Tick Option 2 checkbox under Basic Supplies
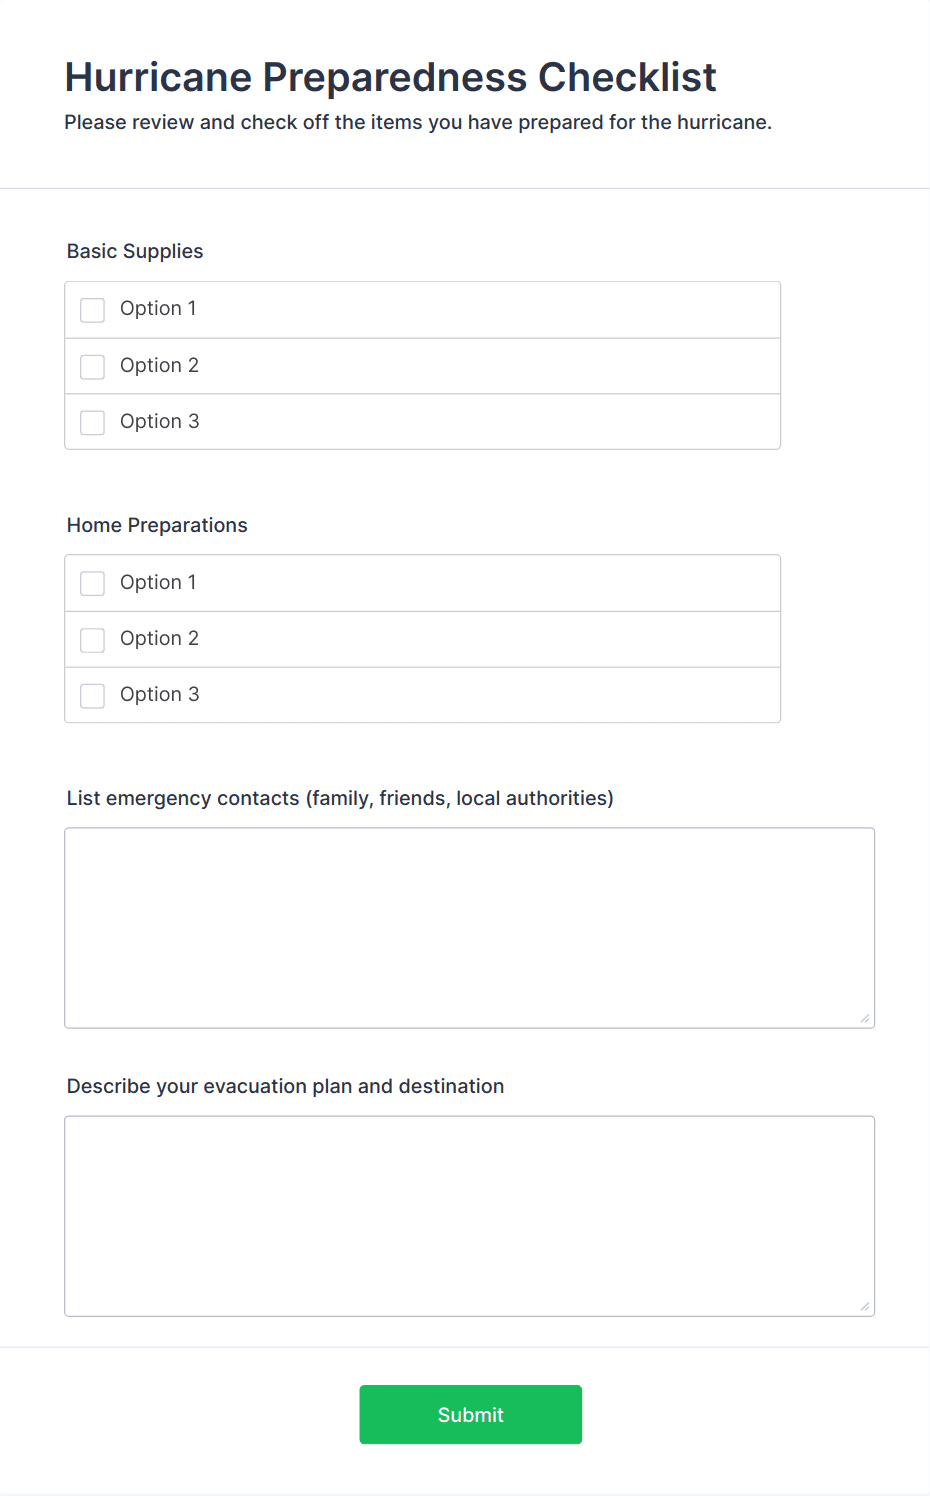This screenshot has width=930, height=1496. pos(93,367)
